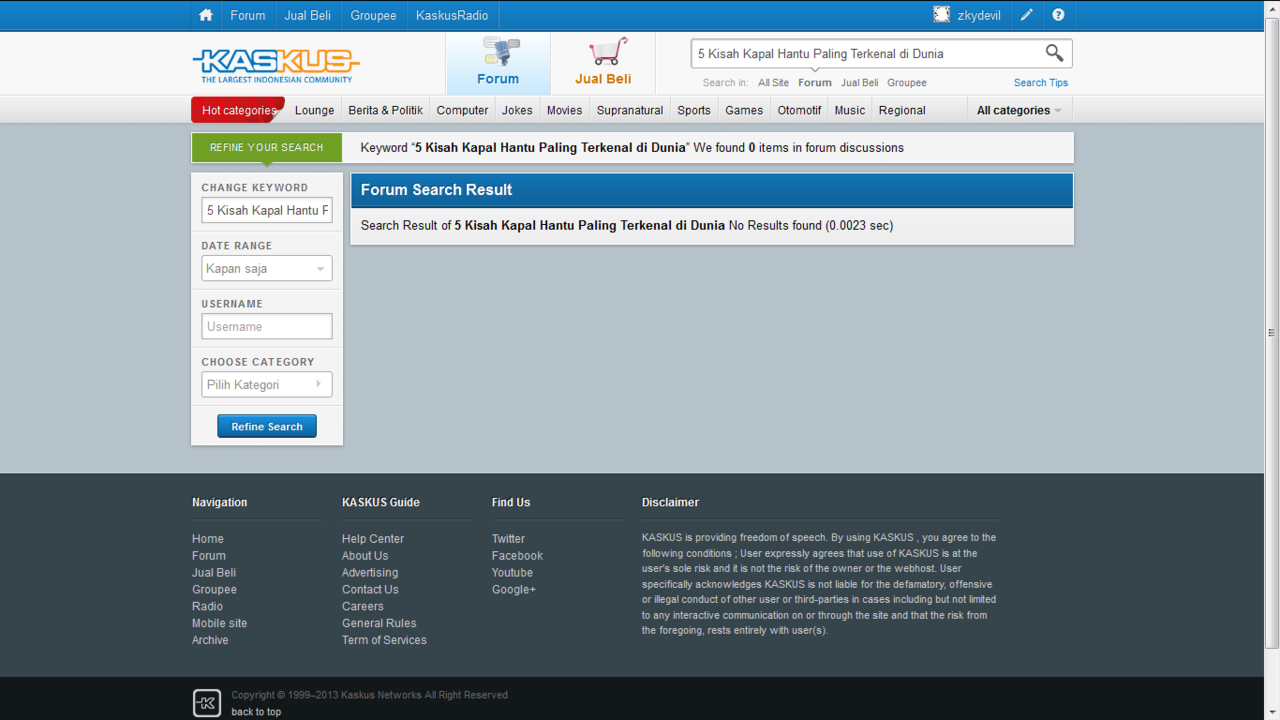The height and width of the screenshot is (720, 1280).
Task: Open footer Forum link
Action: pos(209,556)
